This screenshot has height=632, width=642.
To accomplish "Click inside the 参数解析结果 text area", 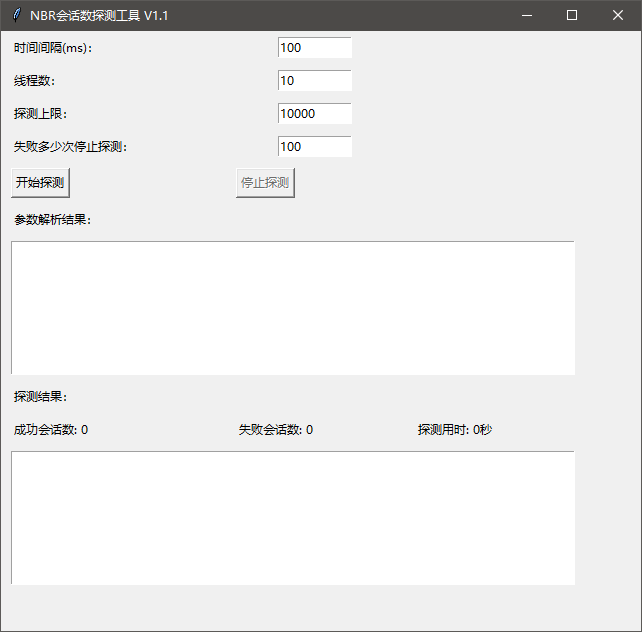I will click(293, 308).
